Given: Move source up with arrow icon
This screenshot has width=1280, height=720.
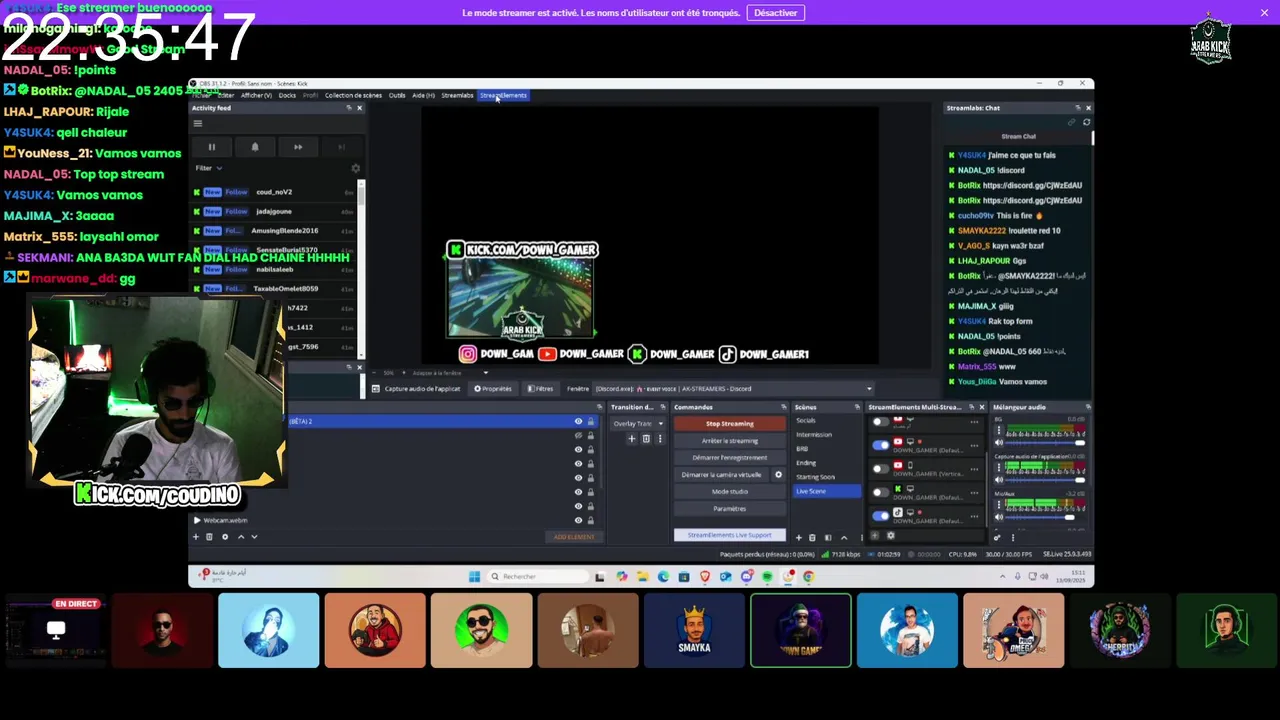Looking at the screenshot, I should point(241,537).
